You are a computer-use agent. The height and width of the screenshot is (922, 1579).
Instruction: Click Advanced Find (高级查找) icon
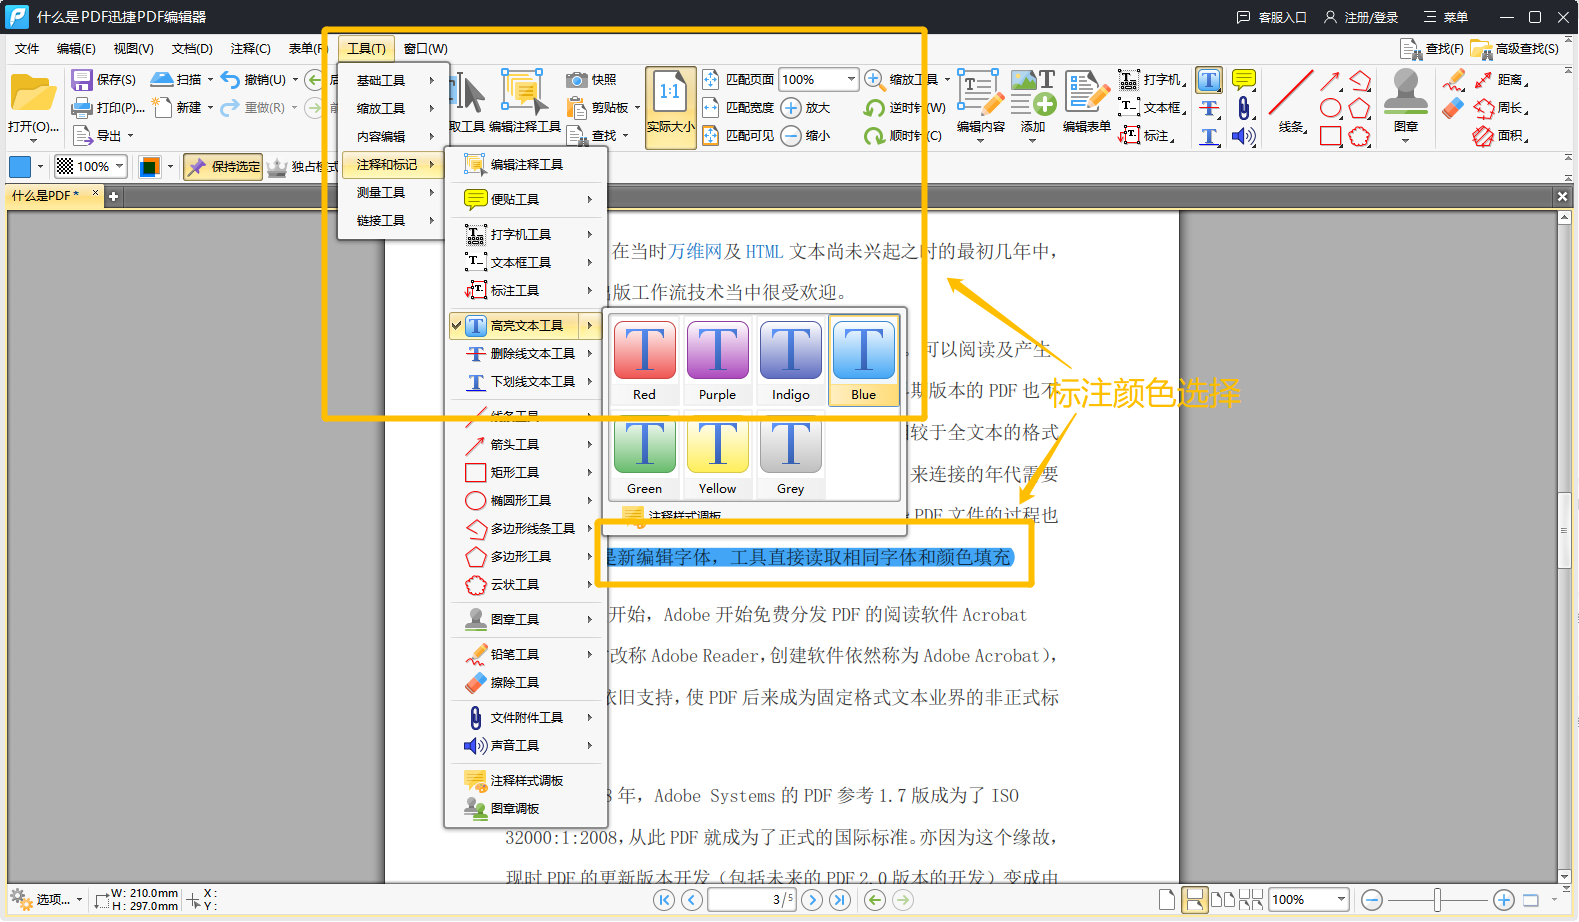(x=1481, y=48)
